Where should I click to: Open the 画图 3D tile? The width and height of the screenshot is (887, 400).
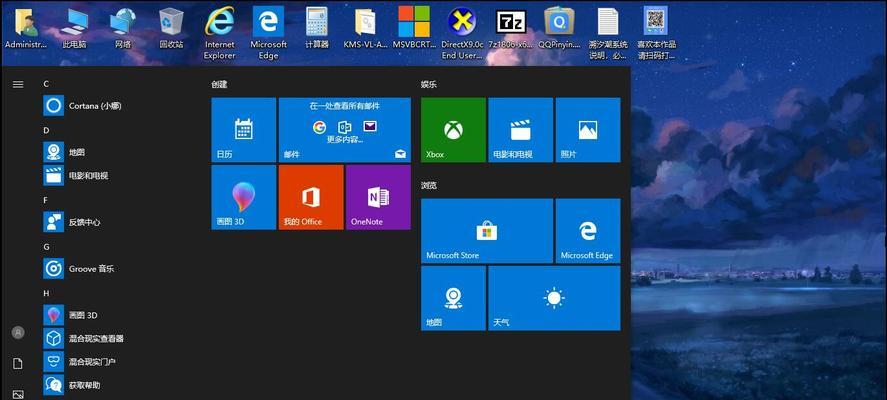[244, 197]
